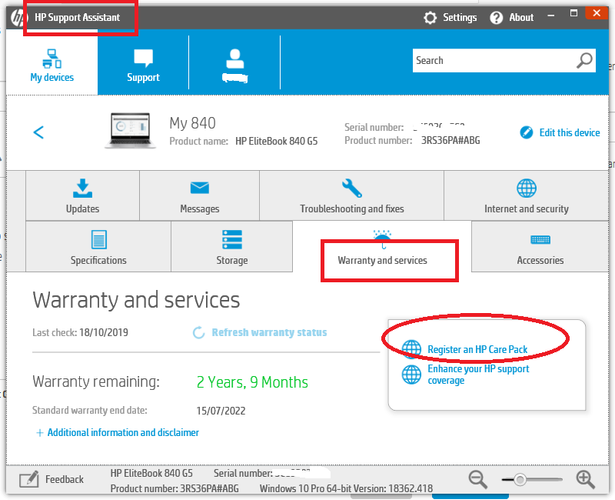Open the user profile tab

click(x=235, y=63)
